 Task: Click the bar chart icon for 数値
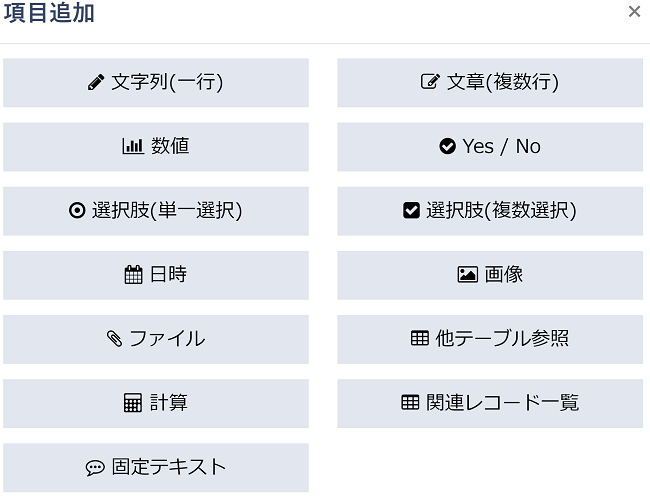[132, 147]
